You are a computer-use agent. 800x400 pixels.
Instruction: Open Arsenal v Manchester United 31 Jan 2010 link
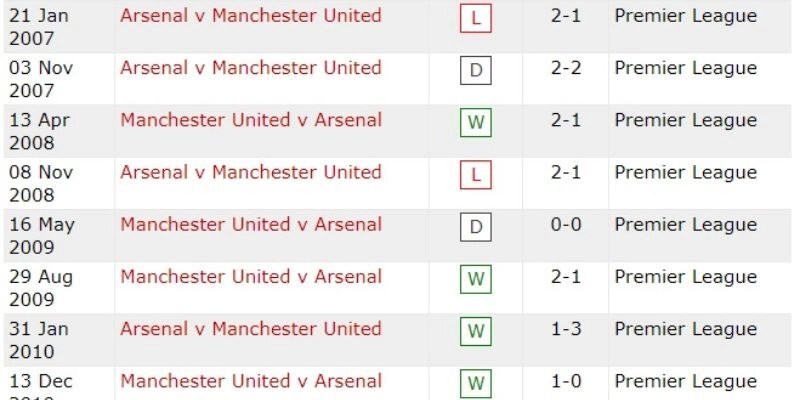tap(251, 329)
